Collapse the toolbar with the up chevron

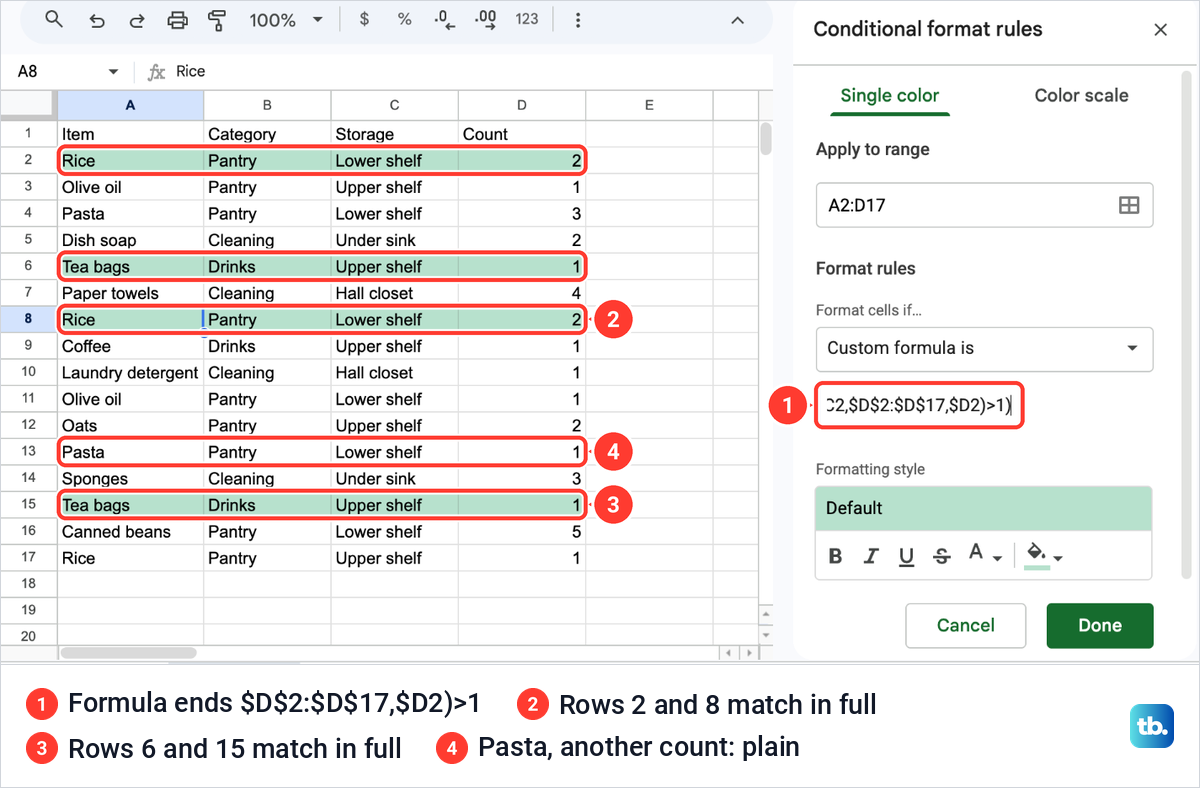[x=737, y=20]
